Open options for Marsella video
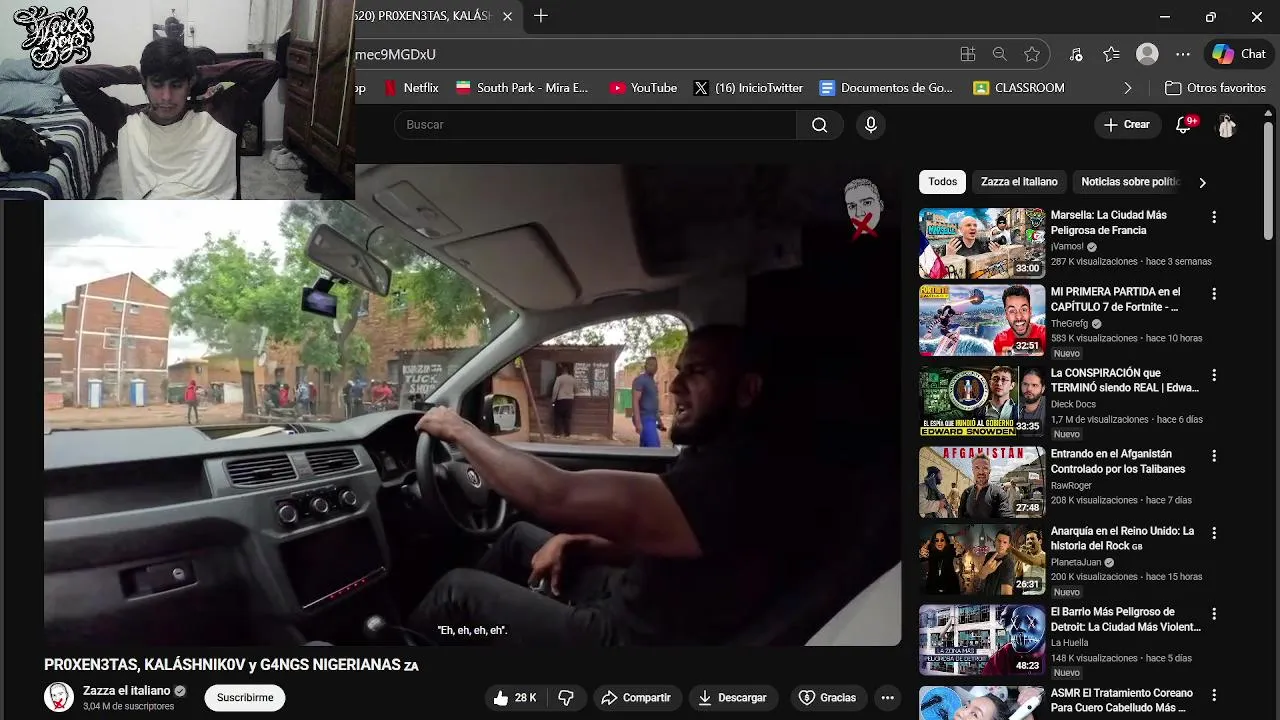This screenshot has height=720, width=1280. [1214, 217]
